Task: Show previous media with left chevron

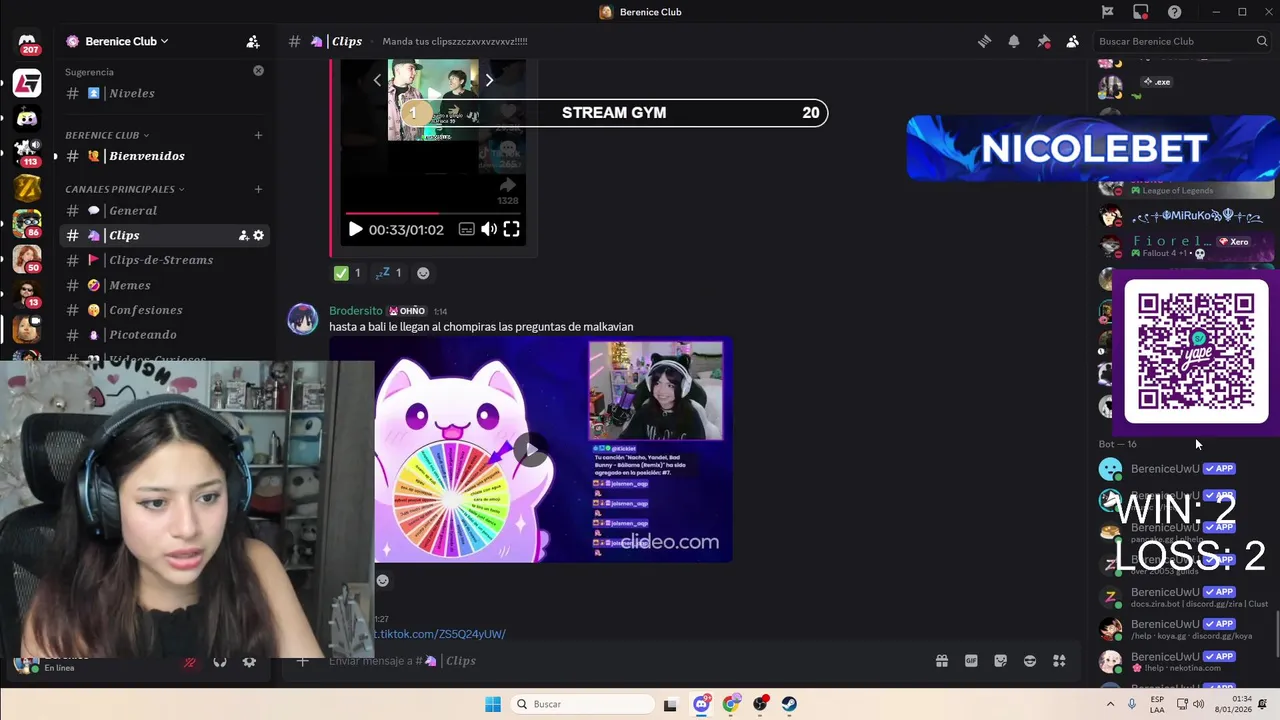Action: (377, 80)
